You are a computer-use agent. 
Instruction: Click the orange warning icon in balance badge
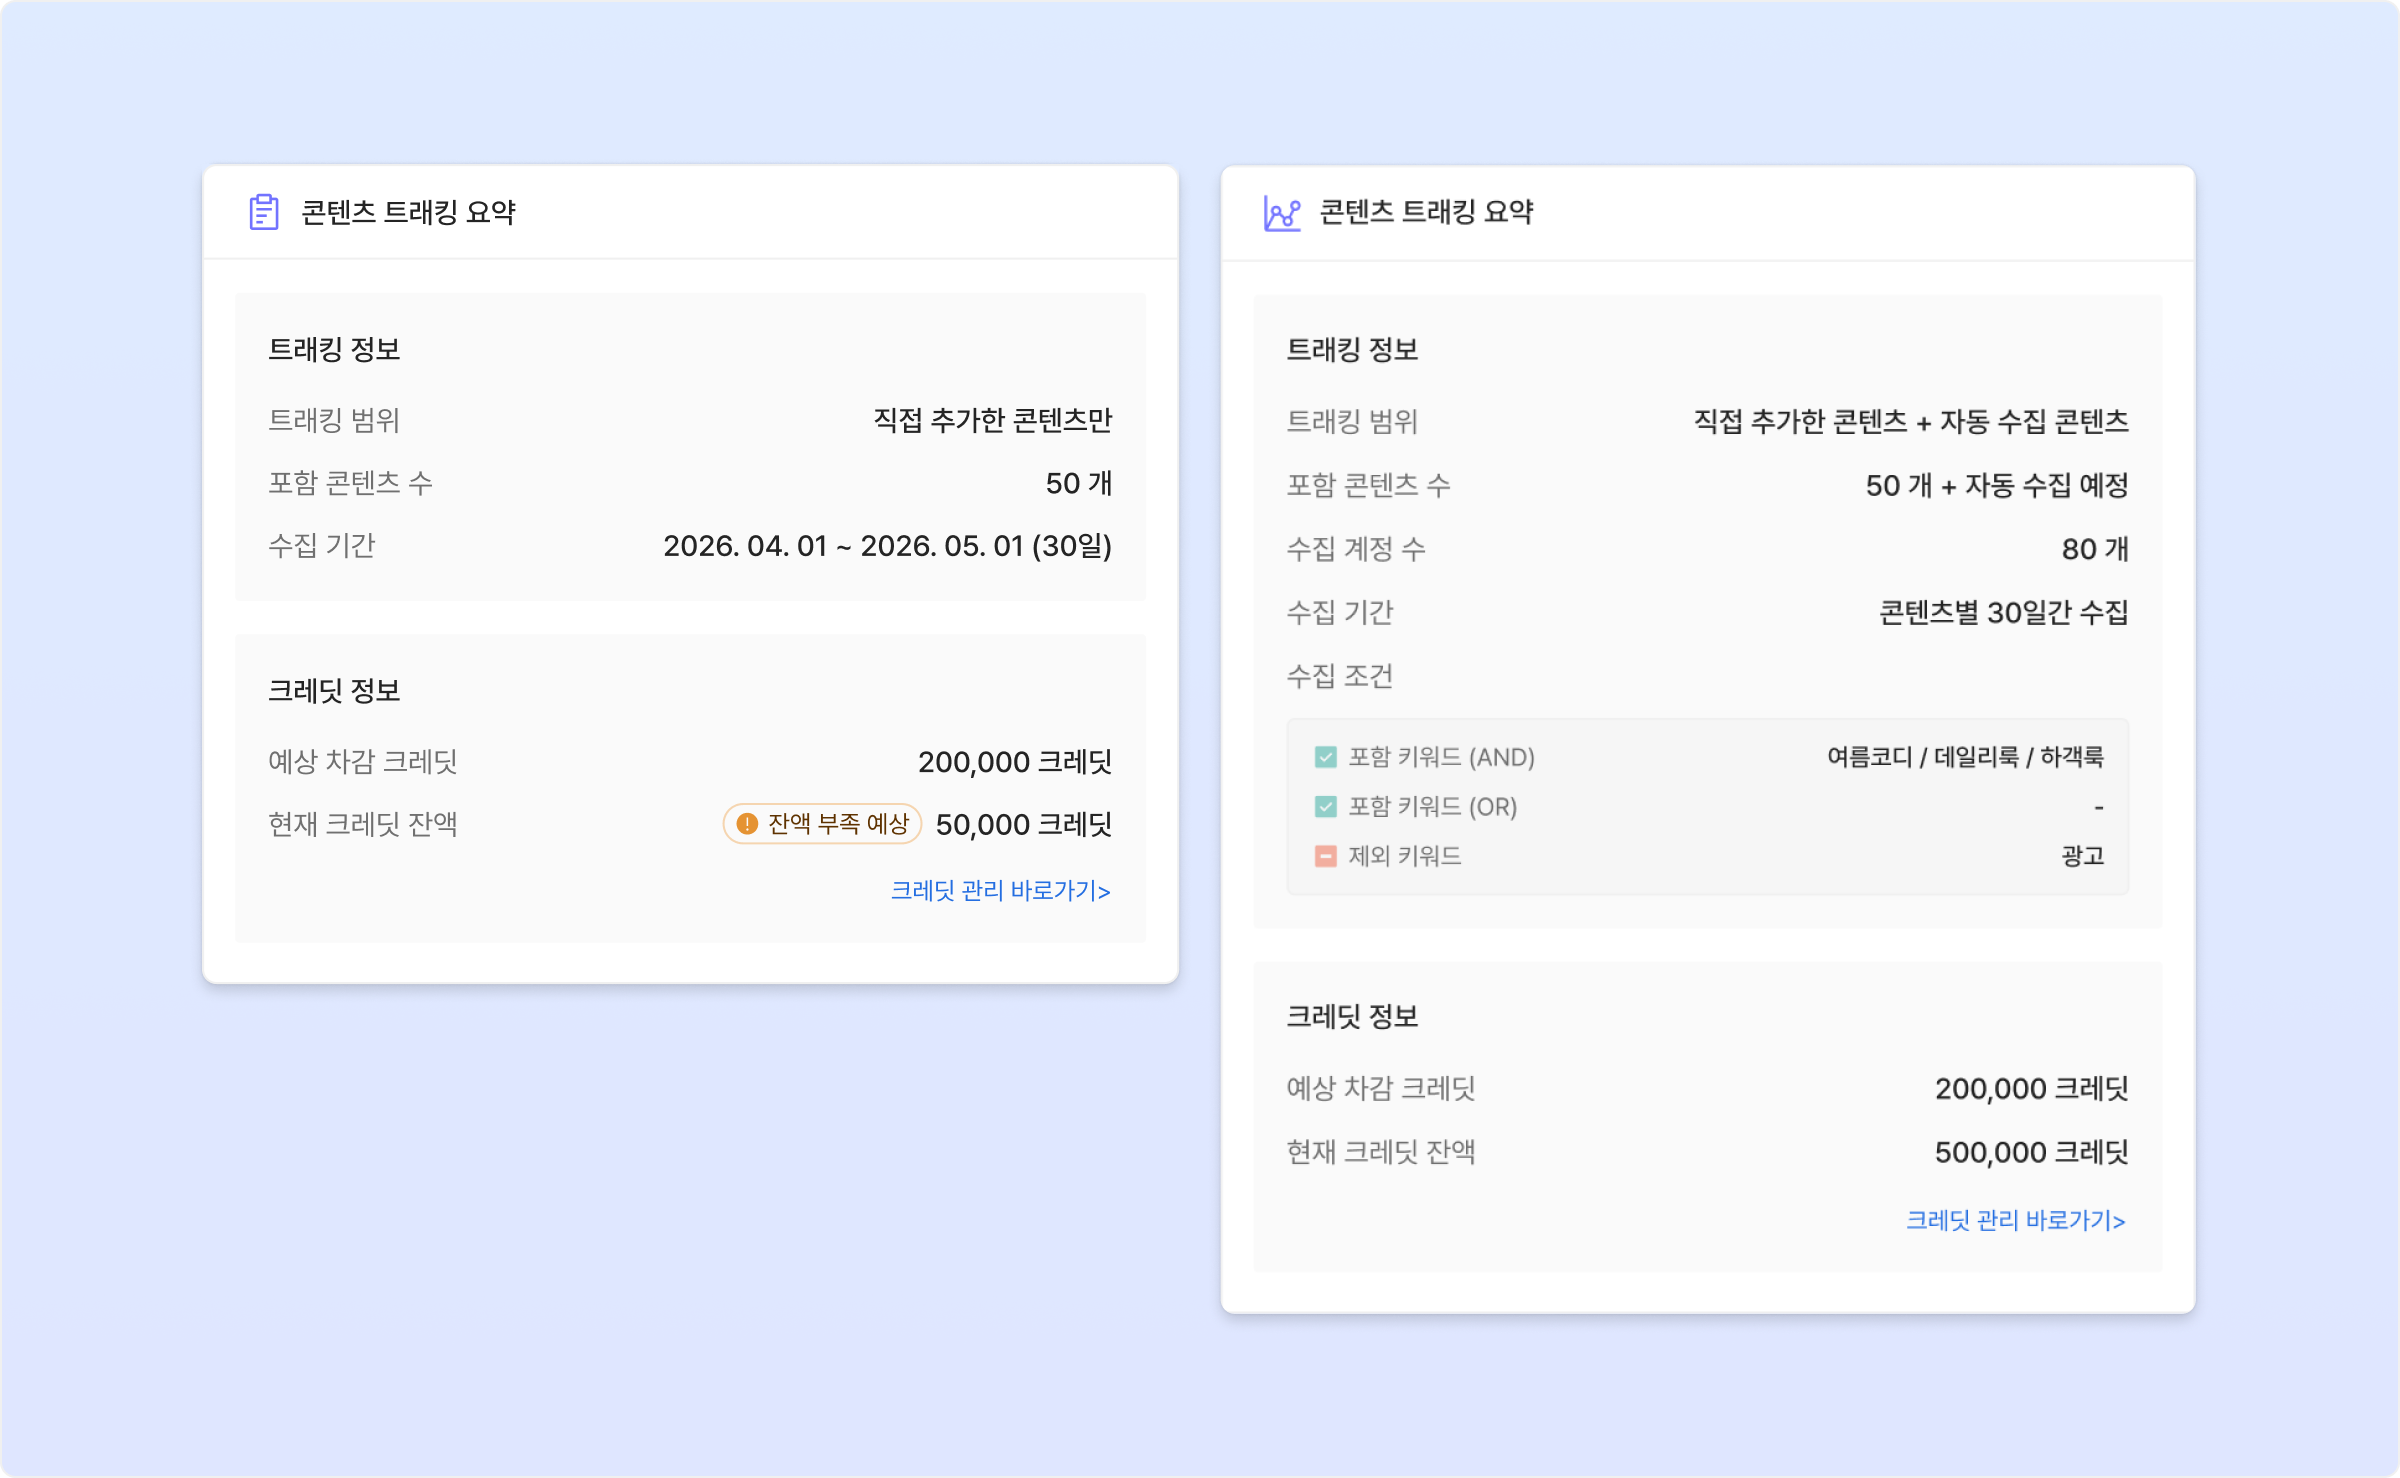(747, 824)
